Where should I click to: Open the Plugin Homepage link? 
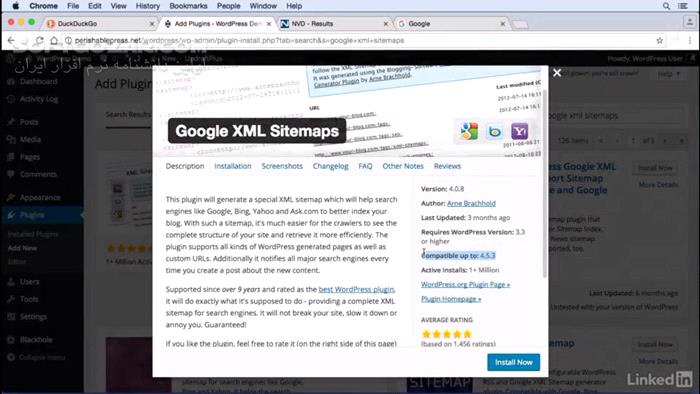point(451,299)
